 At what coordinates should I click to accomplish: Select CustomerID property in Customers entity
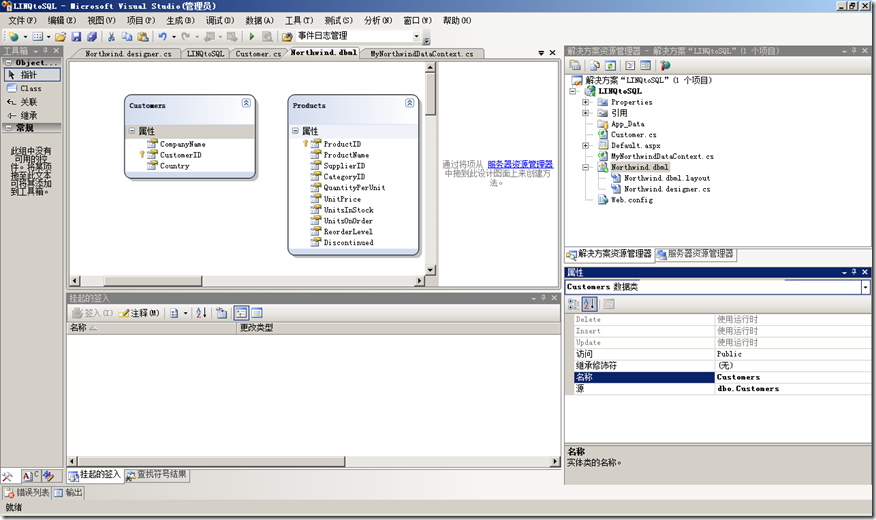pyautogui.click(x=180, y=155)
